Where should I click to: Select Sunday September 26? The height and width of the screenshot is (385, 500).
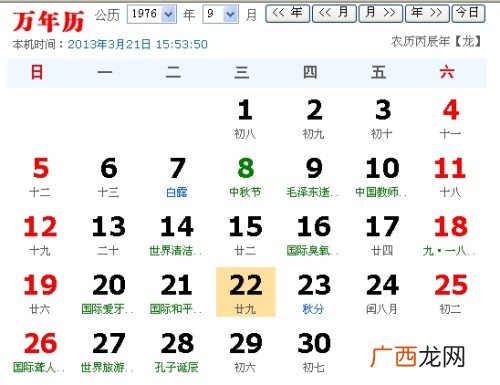(40, 352)
